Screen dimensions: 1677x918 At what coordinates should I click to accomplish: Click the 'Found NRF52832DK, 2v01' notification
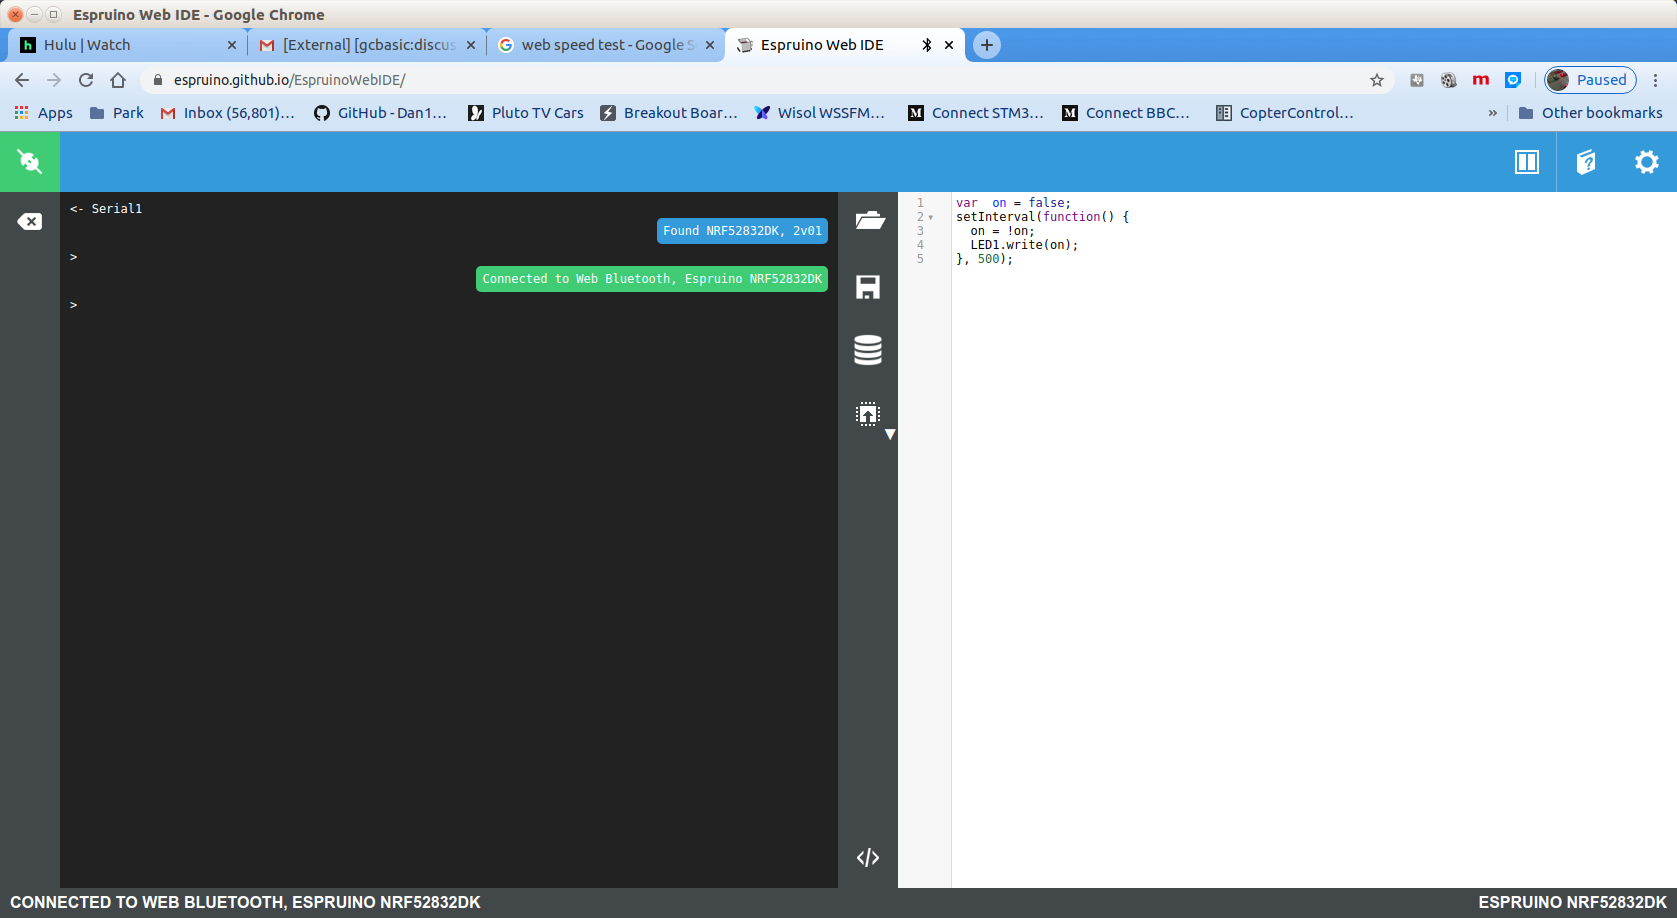[742, 231]
